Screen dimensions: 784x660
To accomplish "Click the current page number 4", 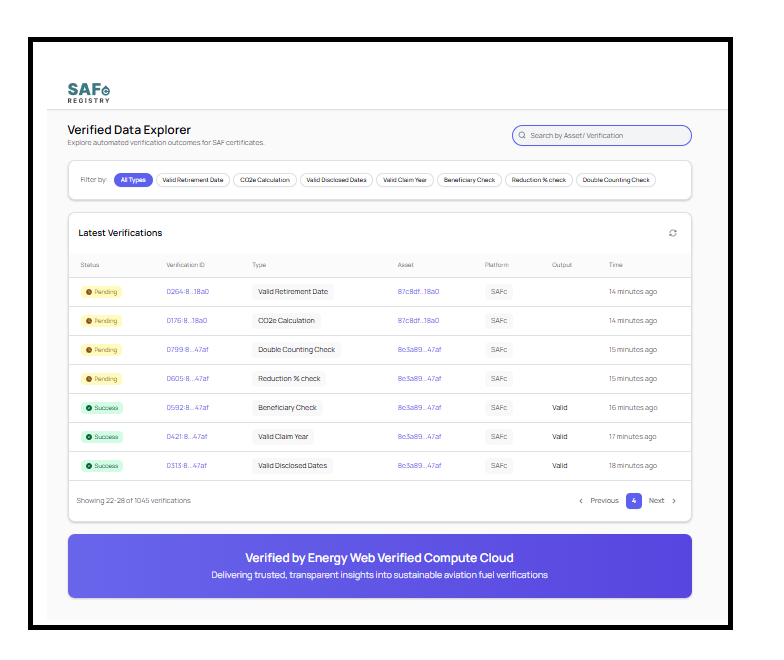I will coord(634,501).
